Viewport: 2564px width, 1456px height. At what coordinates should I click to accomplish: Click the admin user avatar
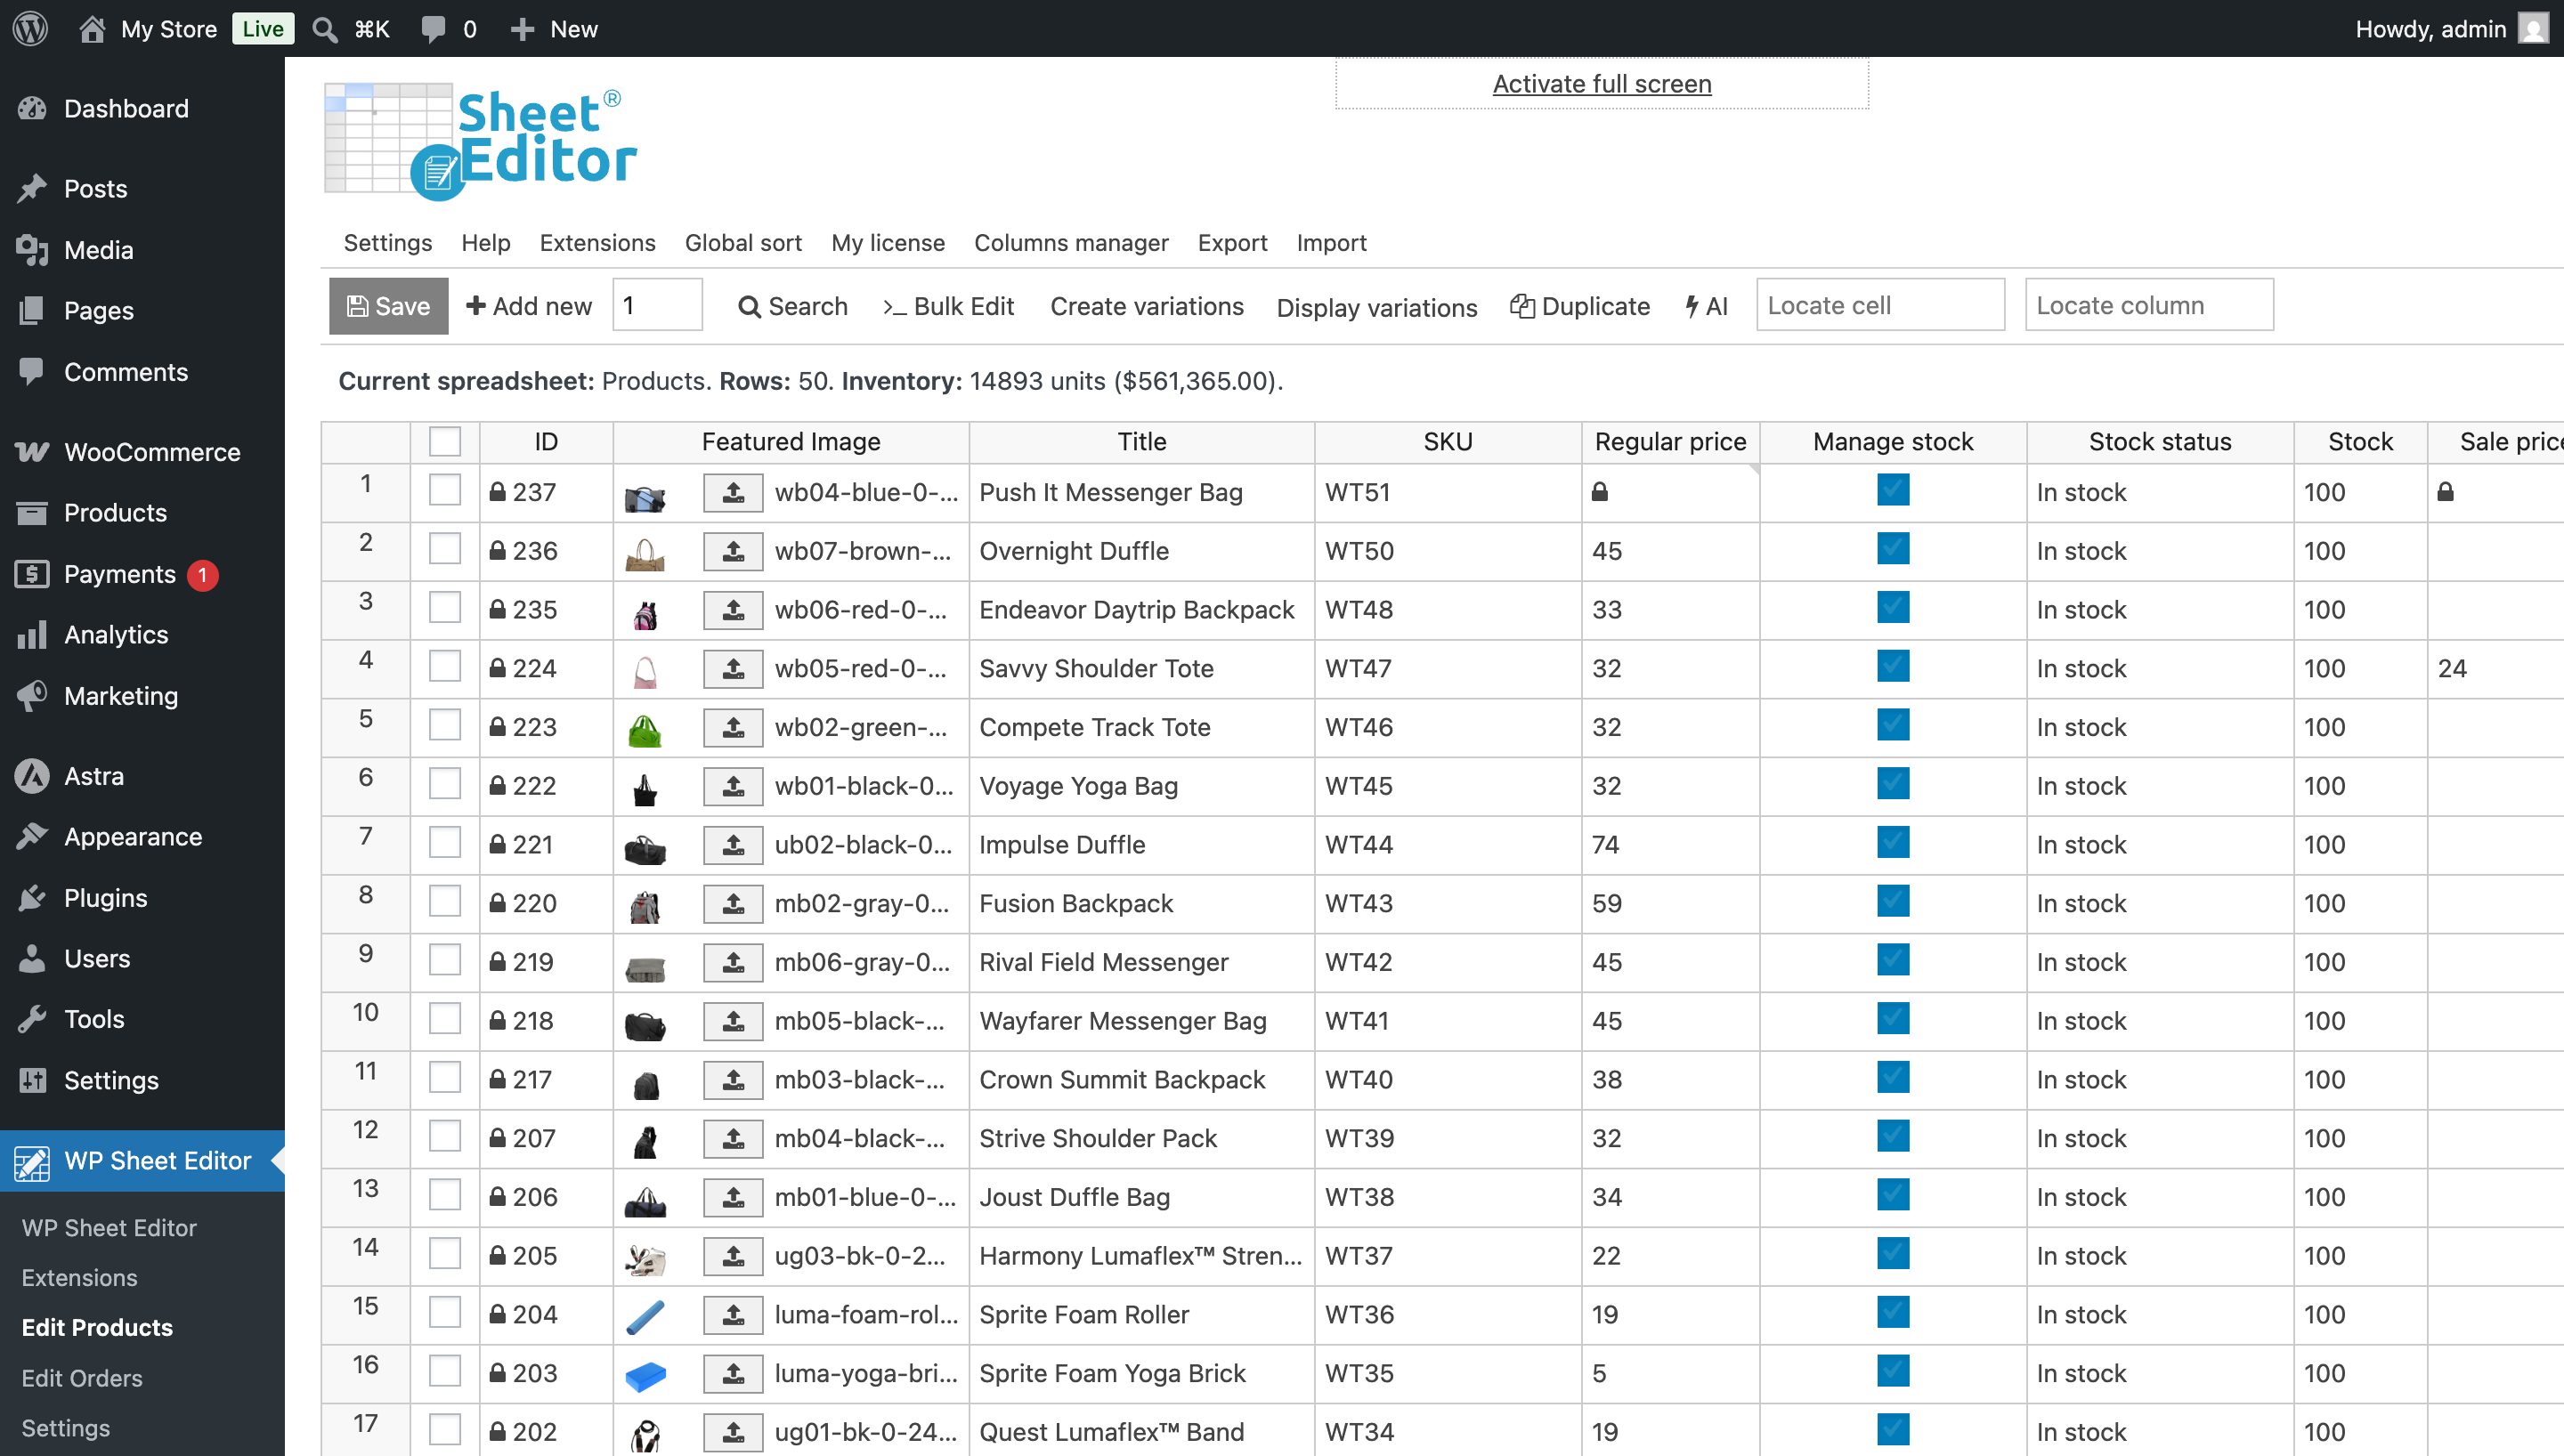click(2533, 28)
